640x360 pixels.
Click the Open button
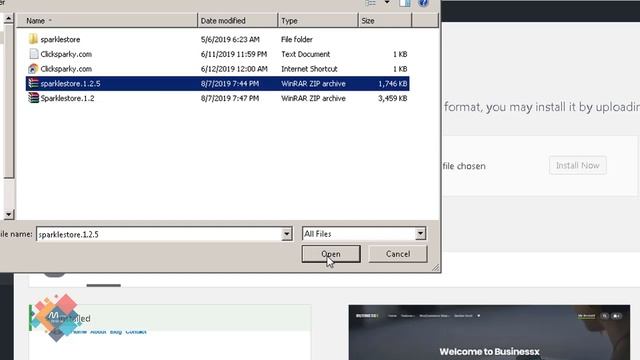[x=331, y=254]
